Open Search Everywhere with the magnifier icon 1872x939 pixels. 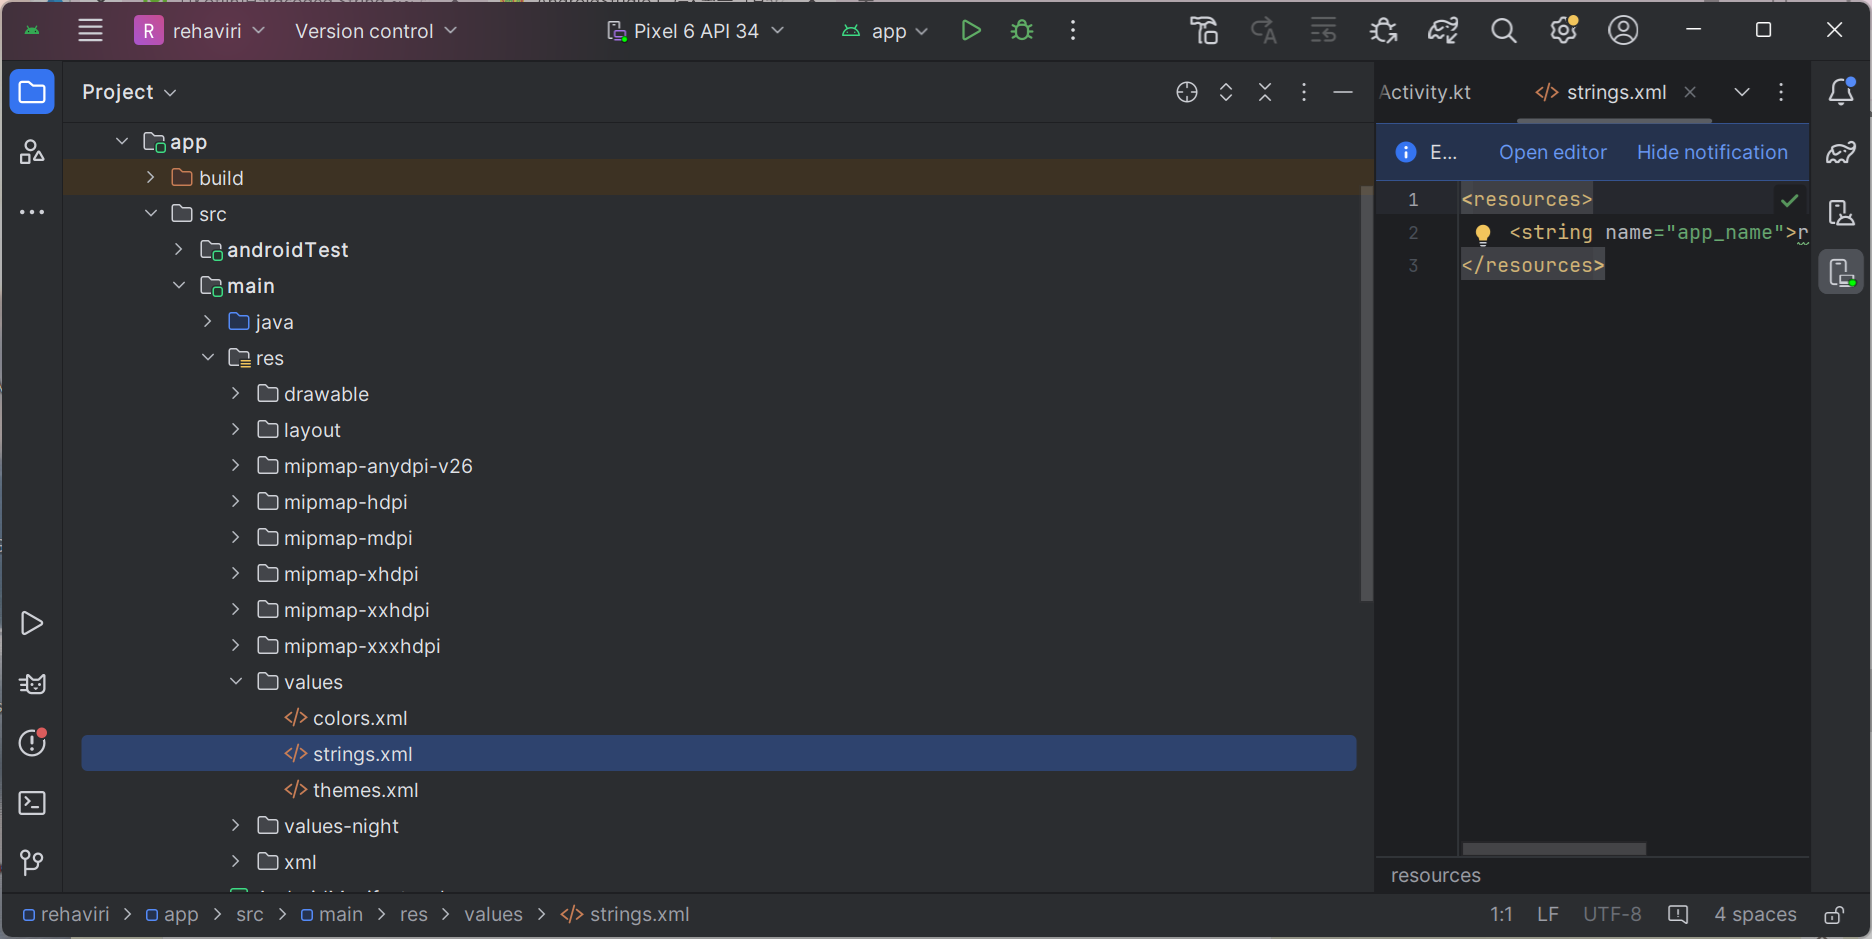click(x=1504, y=30)
